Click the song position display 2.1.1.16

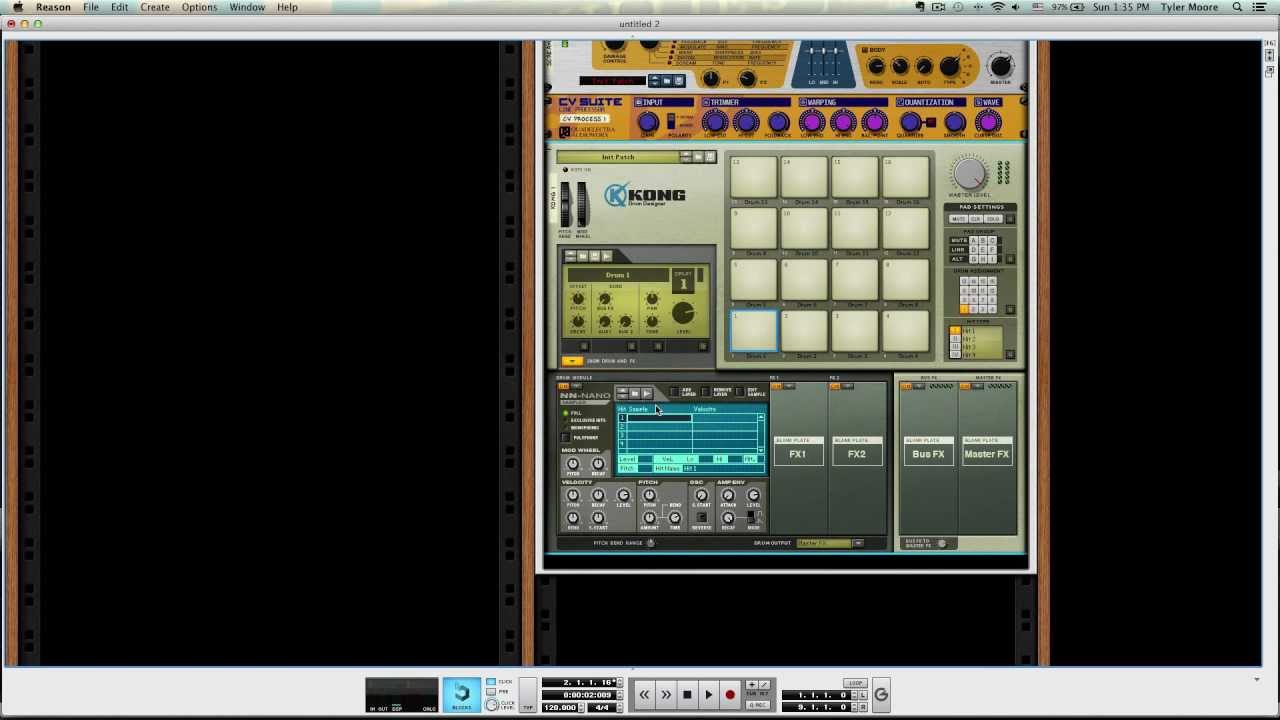click(579, 683)
